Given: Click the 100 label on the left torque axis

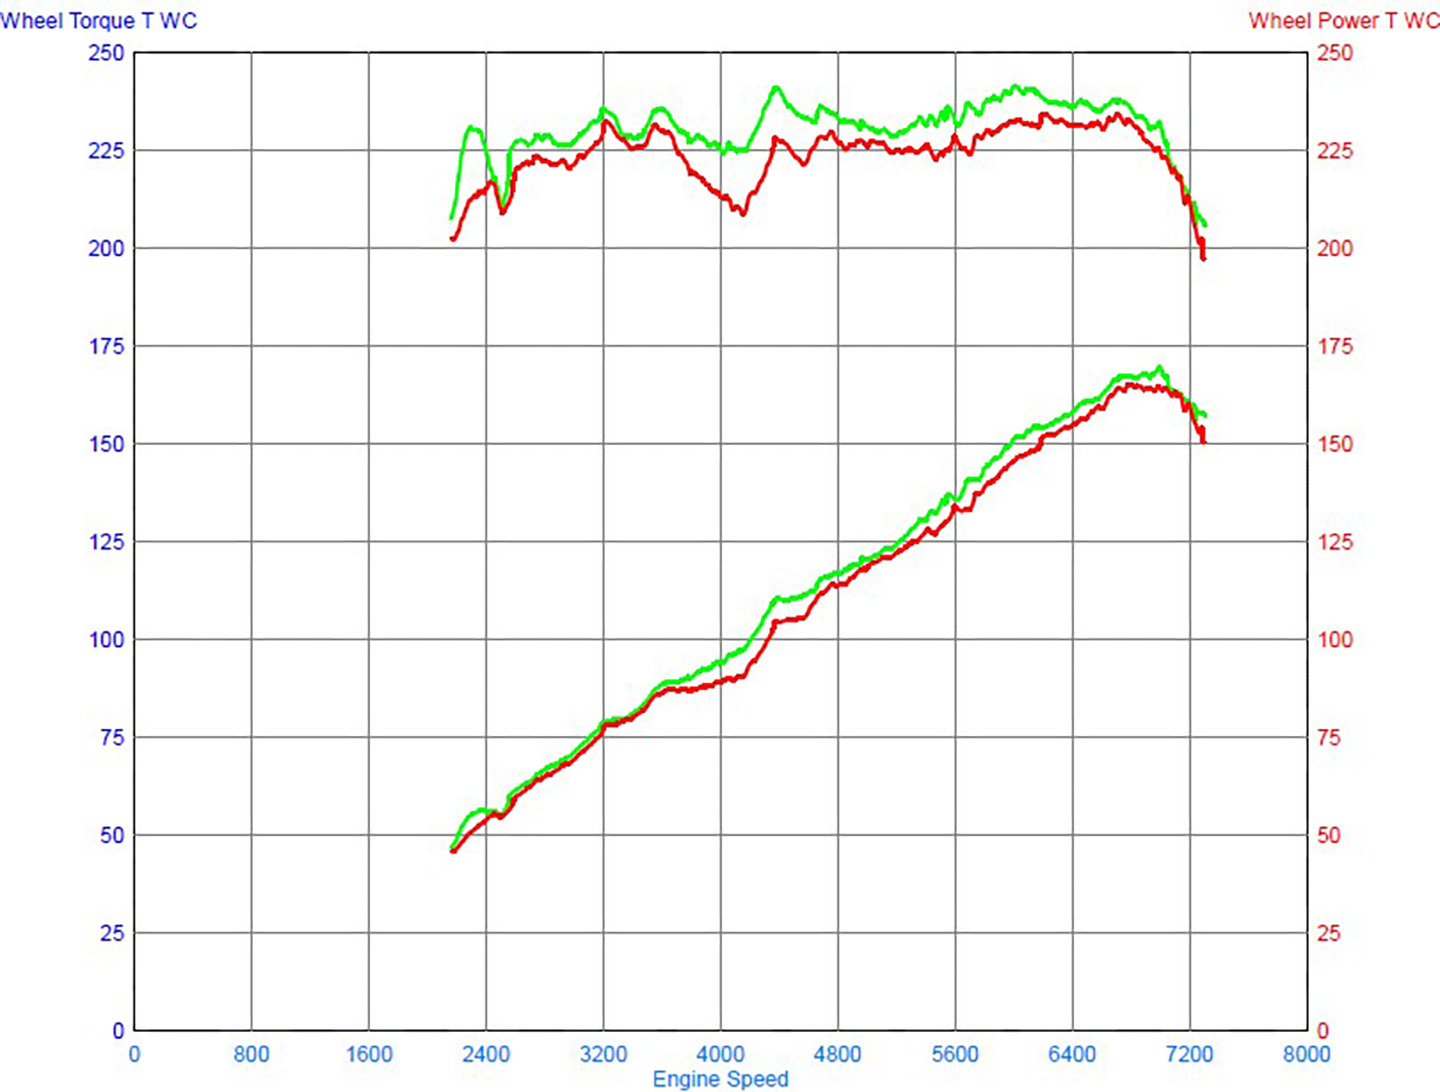Looking at the screenshot, I should 106,640.
